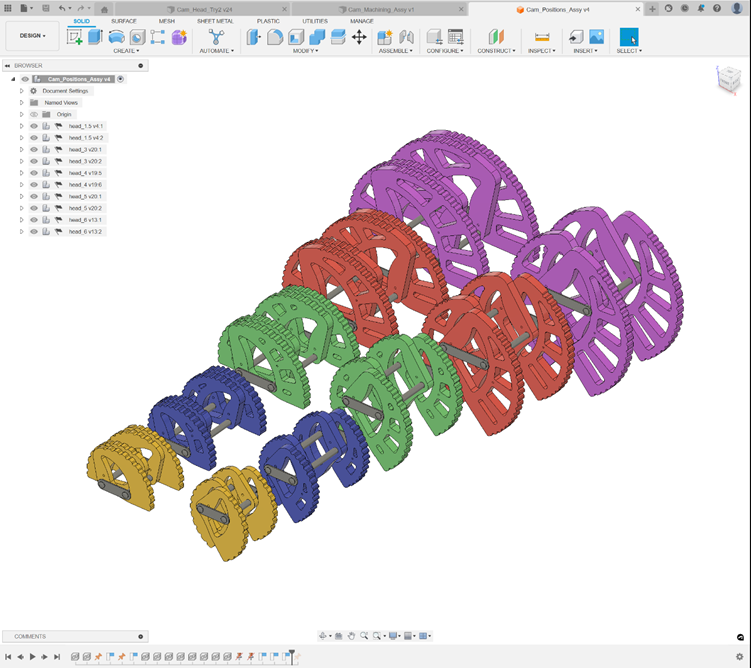Click the MODIFY menu label
This screenshot has height=668, width=751.
point(304,50)
